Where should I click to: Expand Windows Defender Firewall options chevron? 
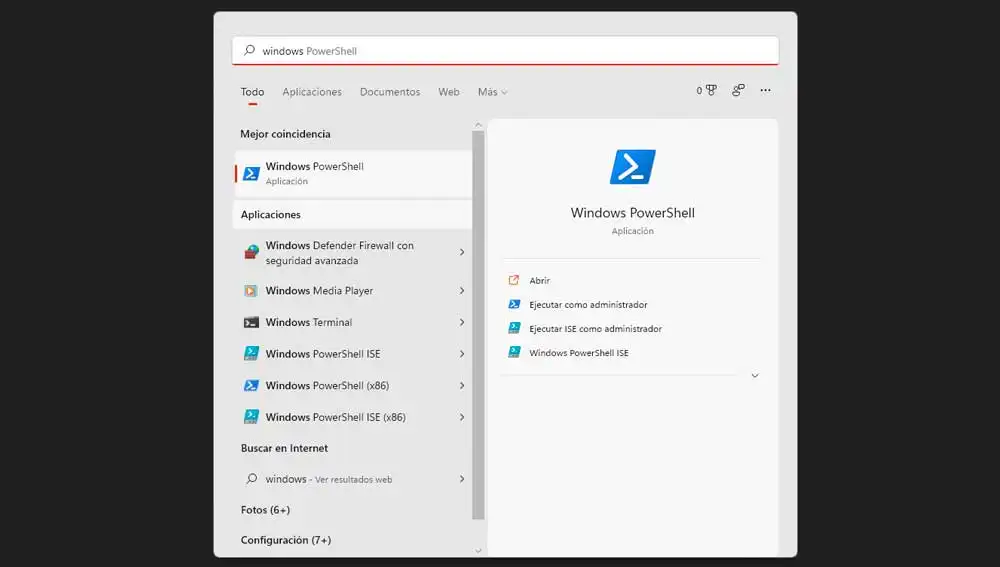[x=462, y=253]
